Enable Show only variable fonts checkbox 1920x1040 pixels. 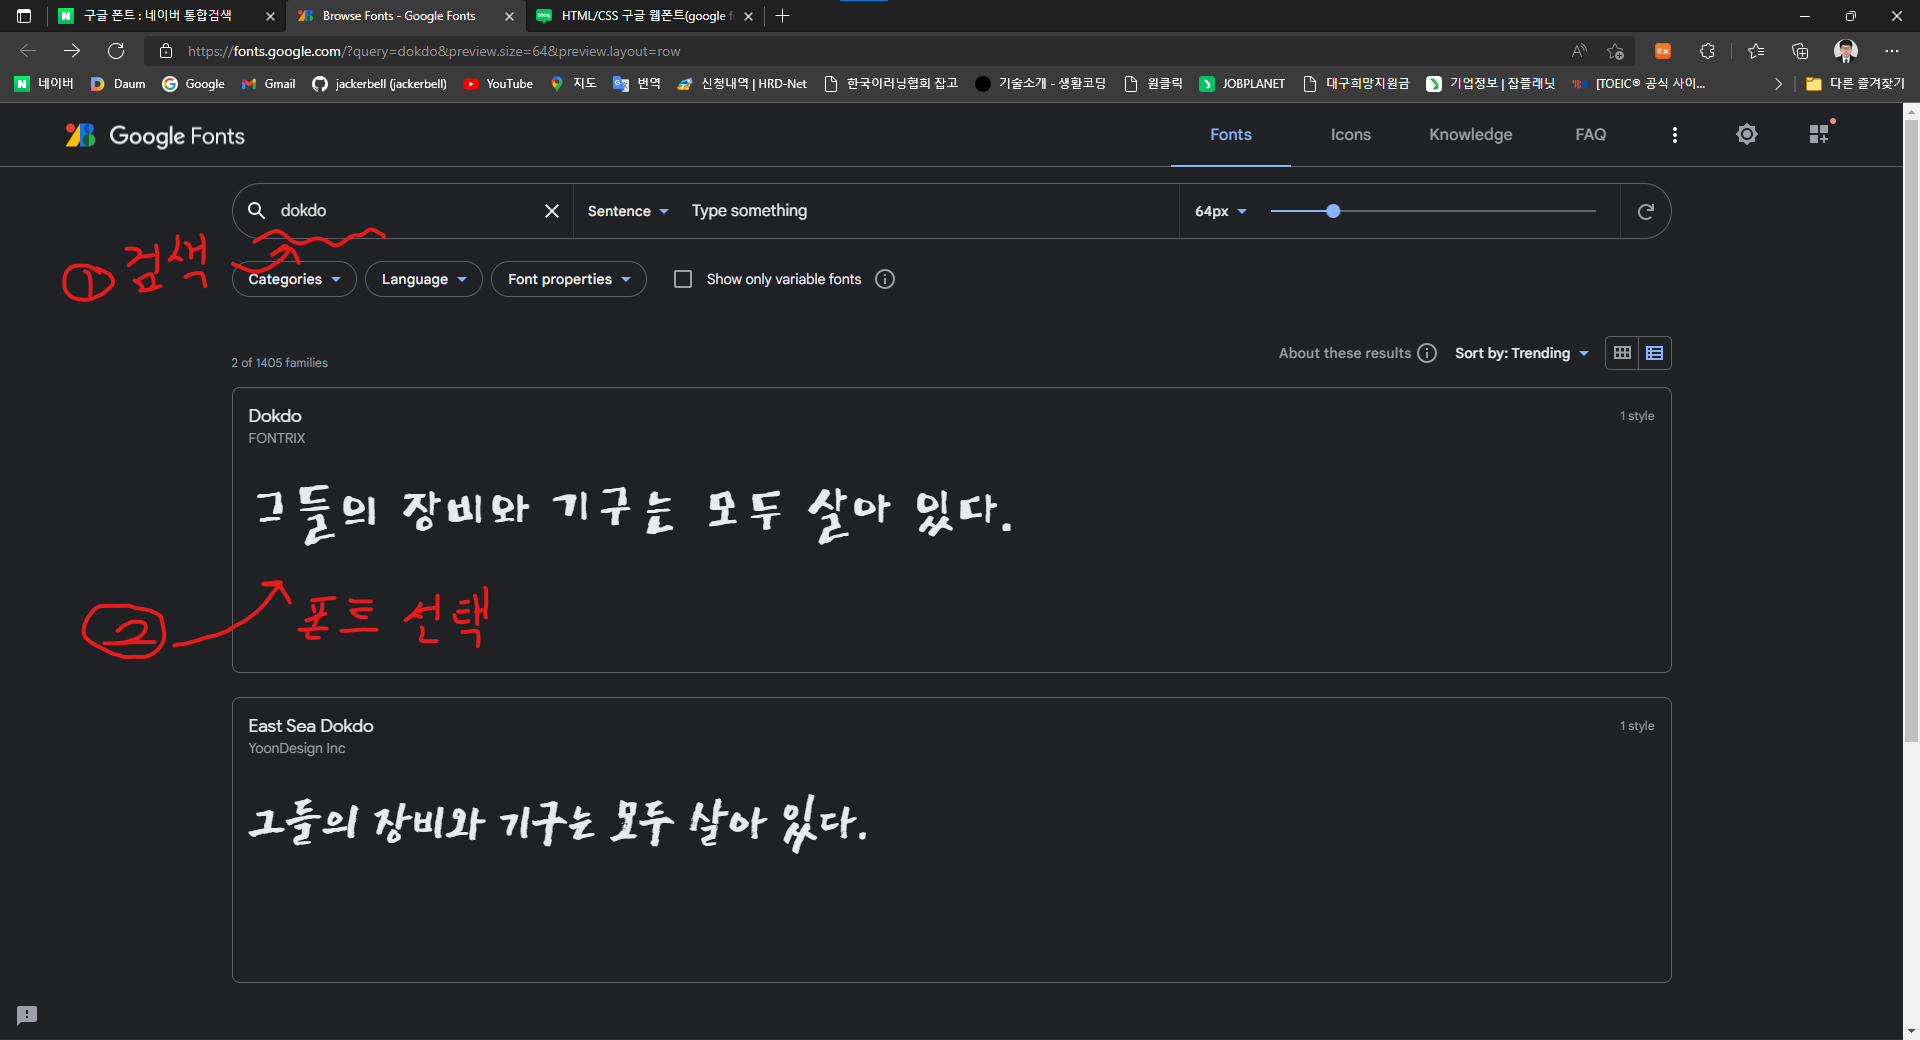(x=683, y=279)
